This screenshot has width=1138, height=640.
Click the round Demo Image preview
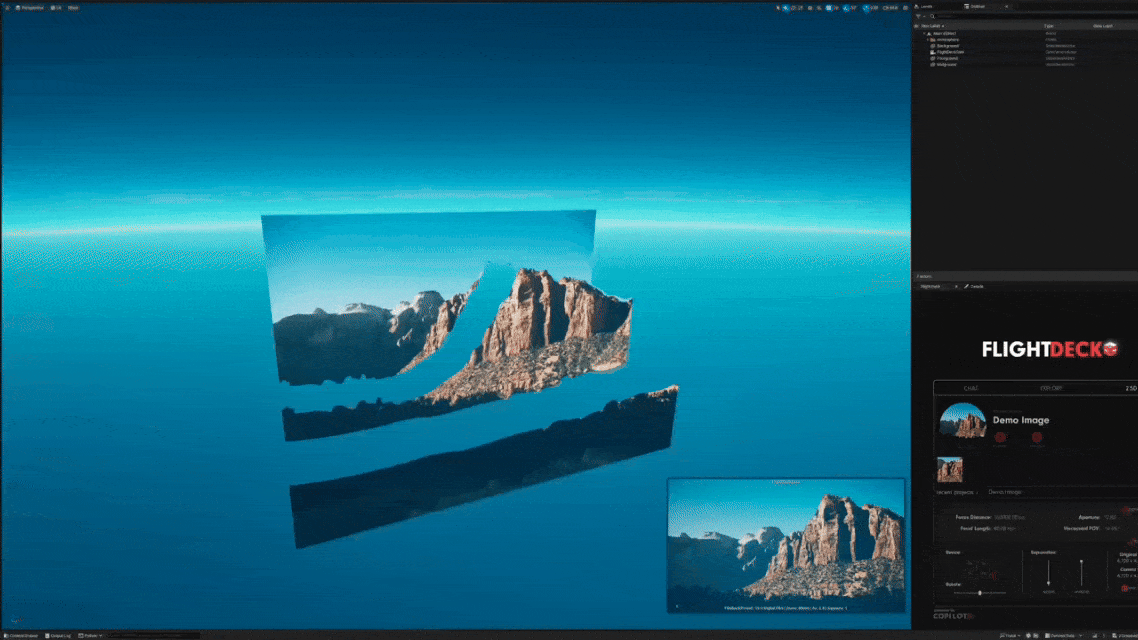(962, 420)
